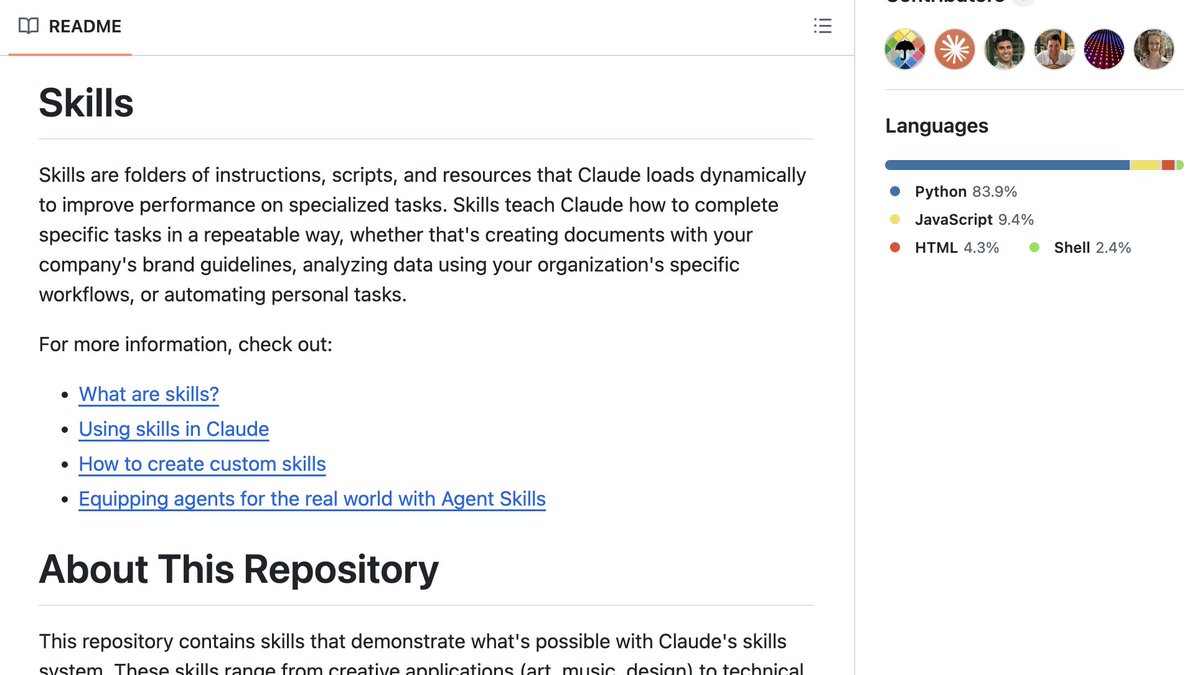Click the fourth contributor avatar photo
This screenshot has width=1200, height=675.
pyautogui.click(x=1054, y=49)
